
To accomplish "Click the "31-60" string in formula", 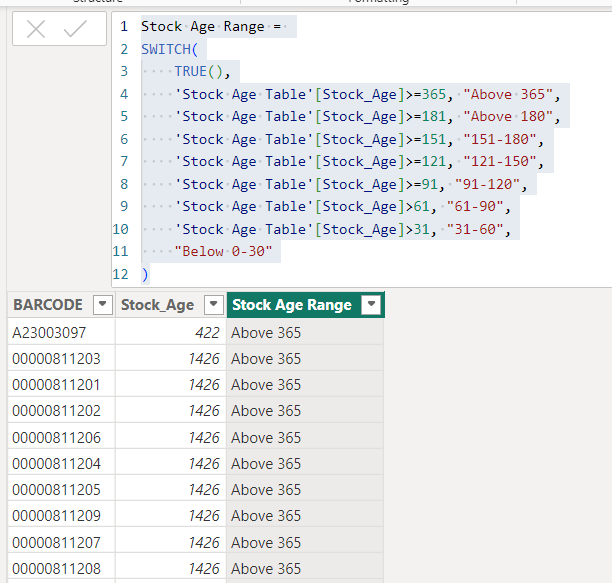I will (475, 229).
